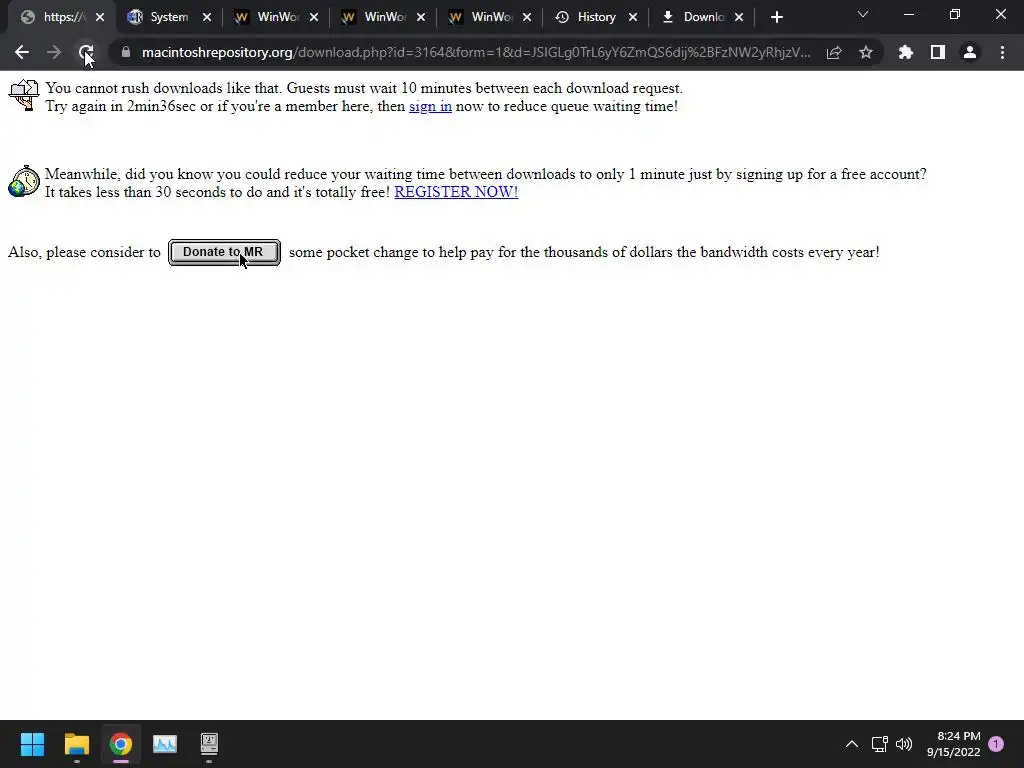Close the Downloads tab
1024x768 pixels.
(x=739, y=18)
